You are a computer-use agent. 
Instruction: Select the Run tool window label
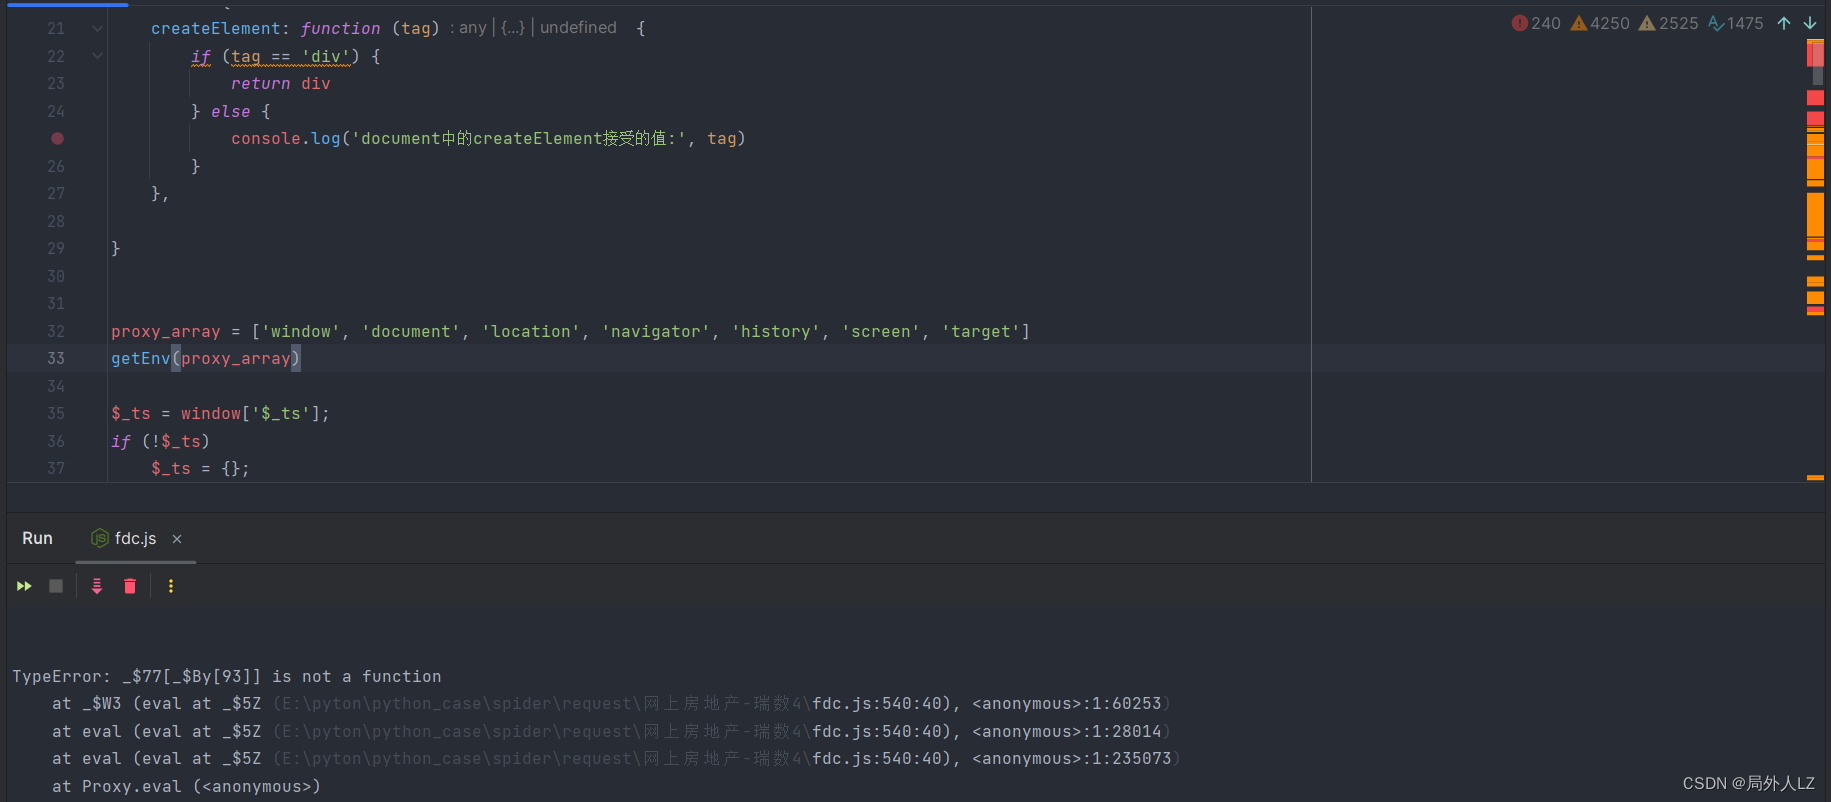pyautogui.click(x=37, y=538)
